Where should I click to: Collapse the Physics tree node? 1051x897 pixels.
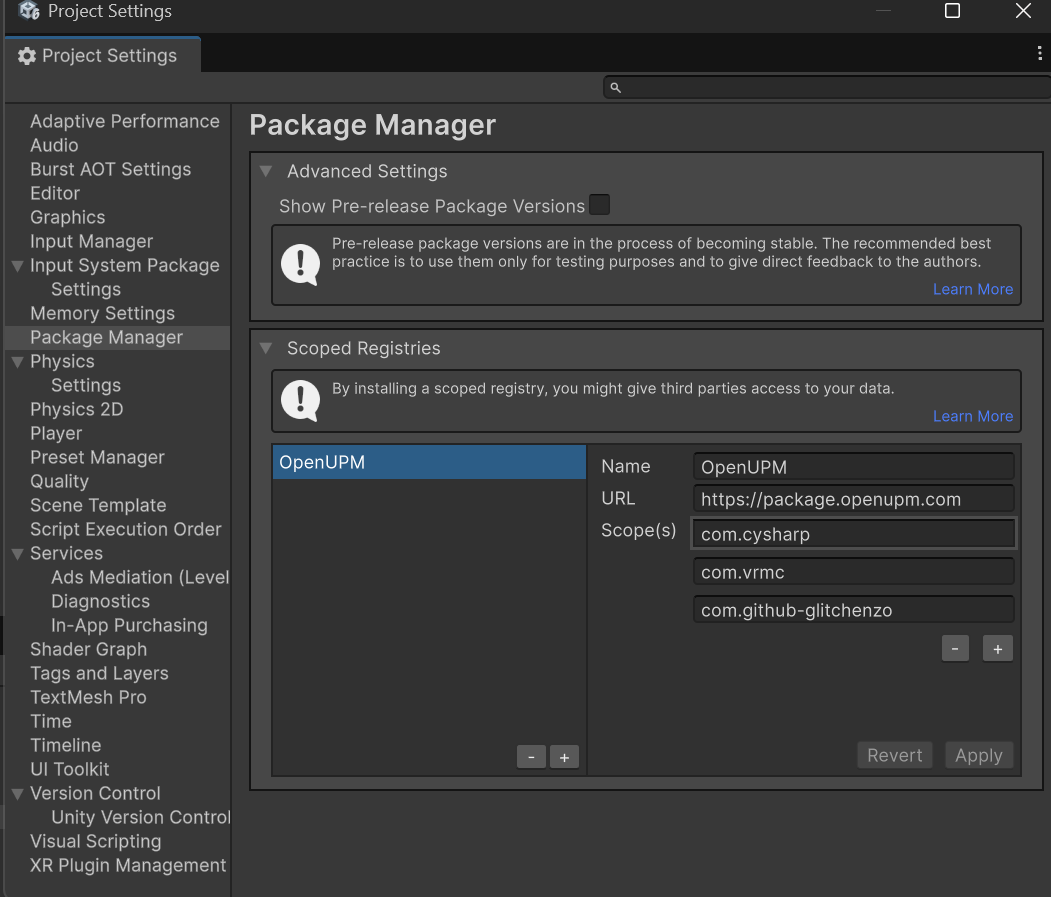(x=18, y=362)
